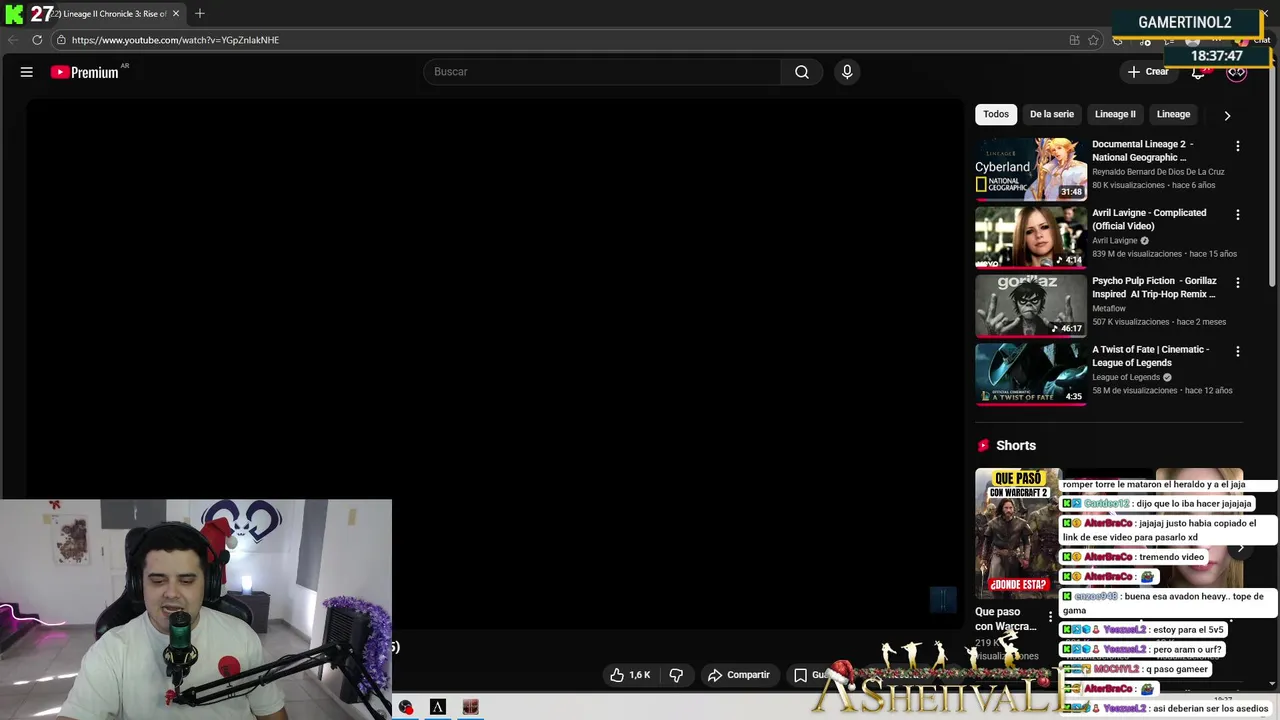
Task: Open the Avril Lavigne video thumbnail
Action: click(x=1031, y=237)
